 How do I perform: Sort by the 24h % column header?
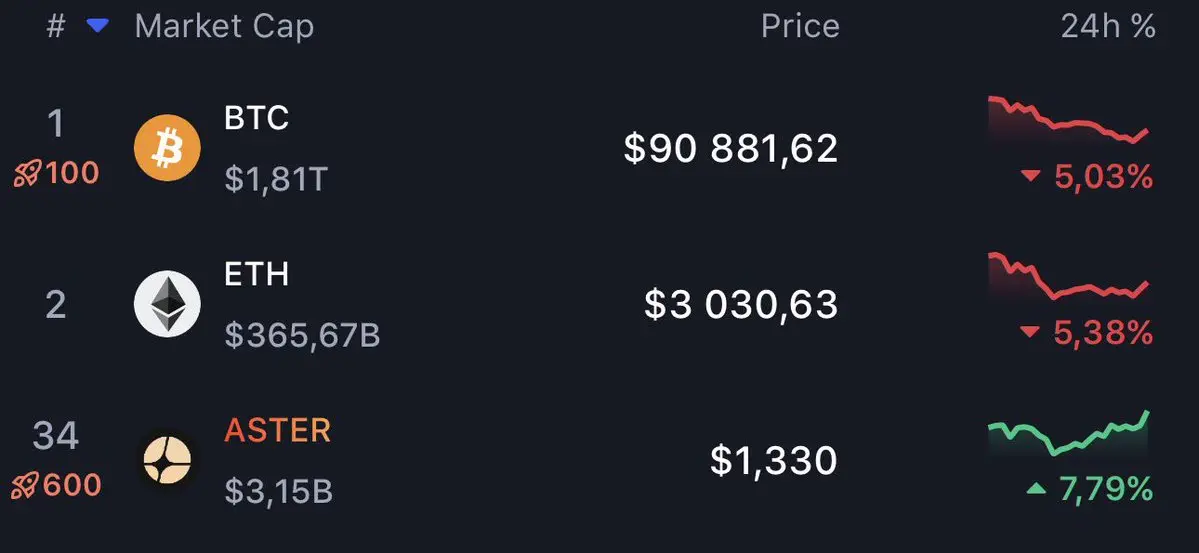click(1108, 27)
